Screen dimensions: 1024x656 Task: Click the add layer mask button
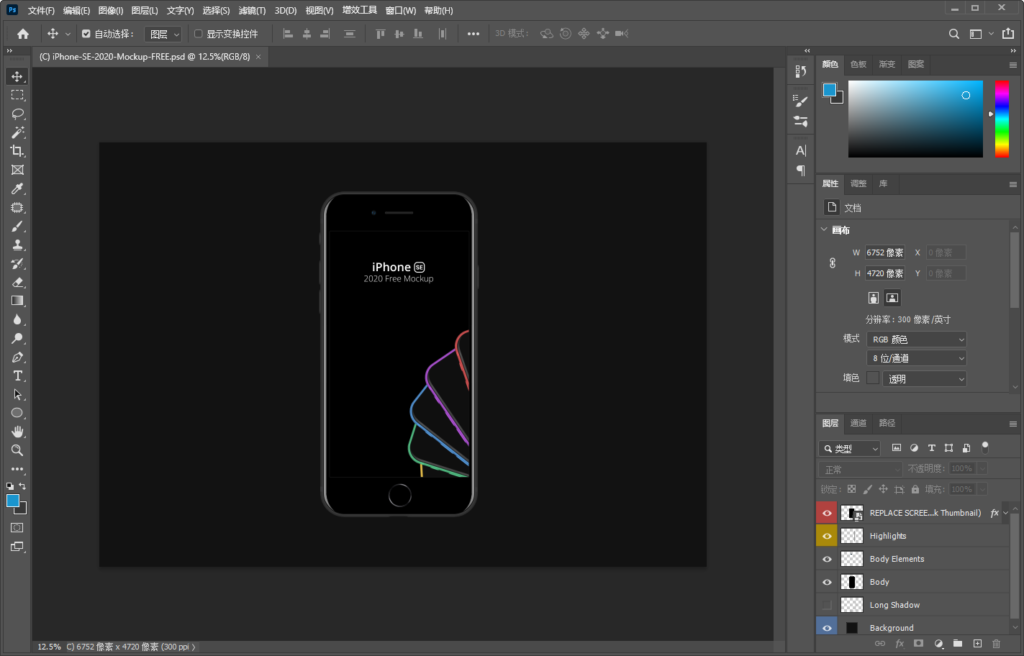[918, 644]
